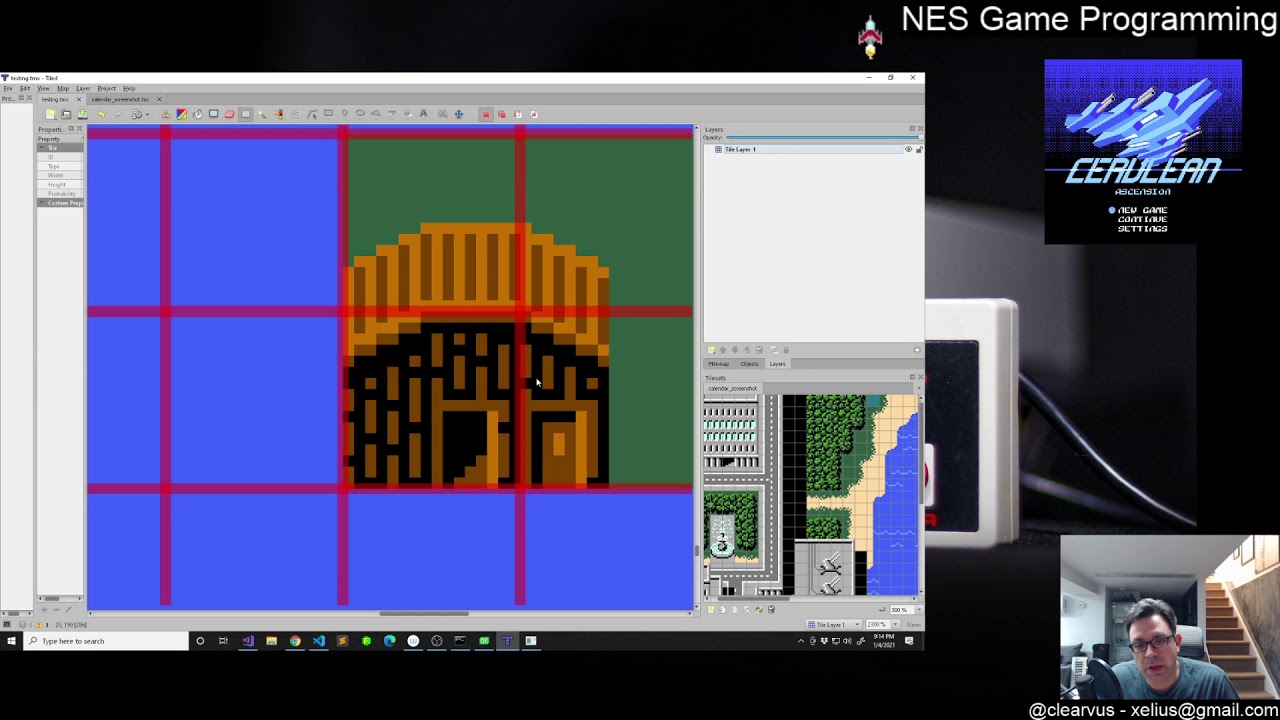Click the Duplicate layer icon
The height and width of the screenshot is (720, 1280).
747,350
